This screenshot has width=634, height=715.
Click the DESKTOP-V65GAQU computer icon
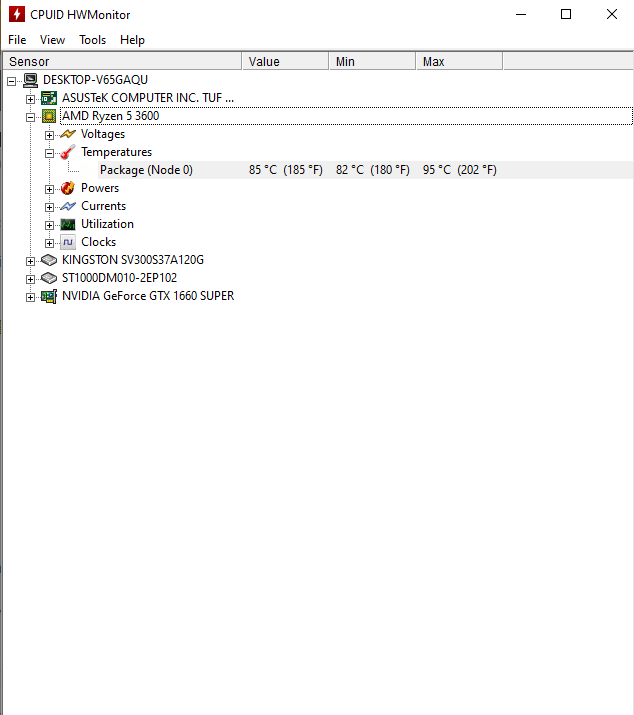[31, 80]
